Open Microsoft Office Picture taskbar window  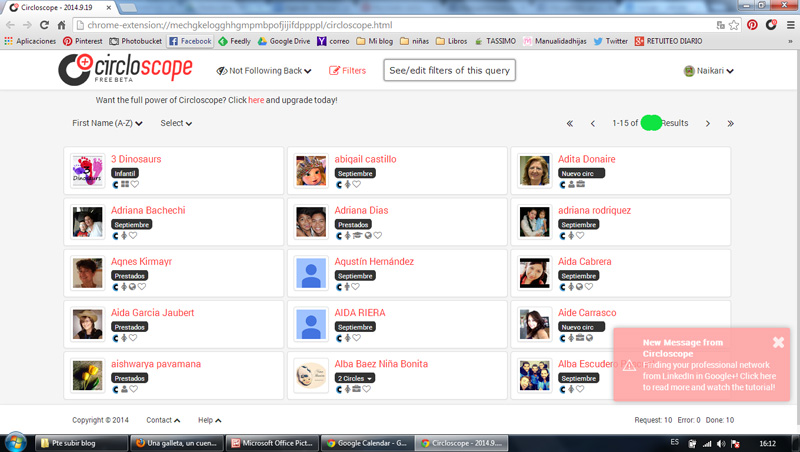point(272,443)
